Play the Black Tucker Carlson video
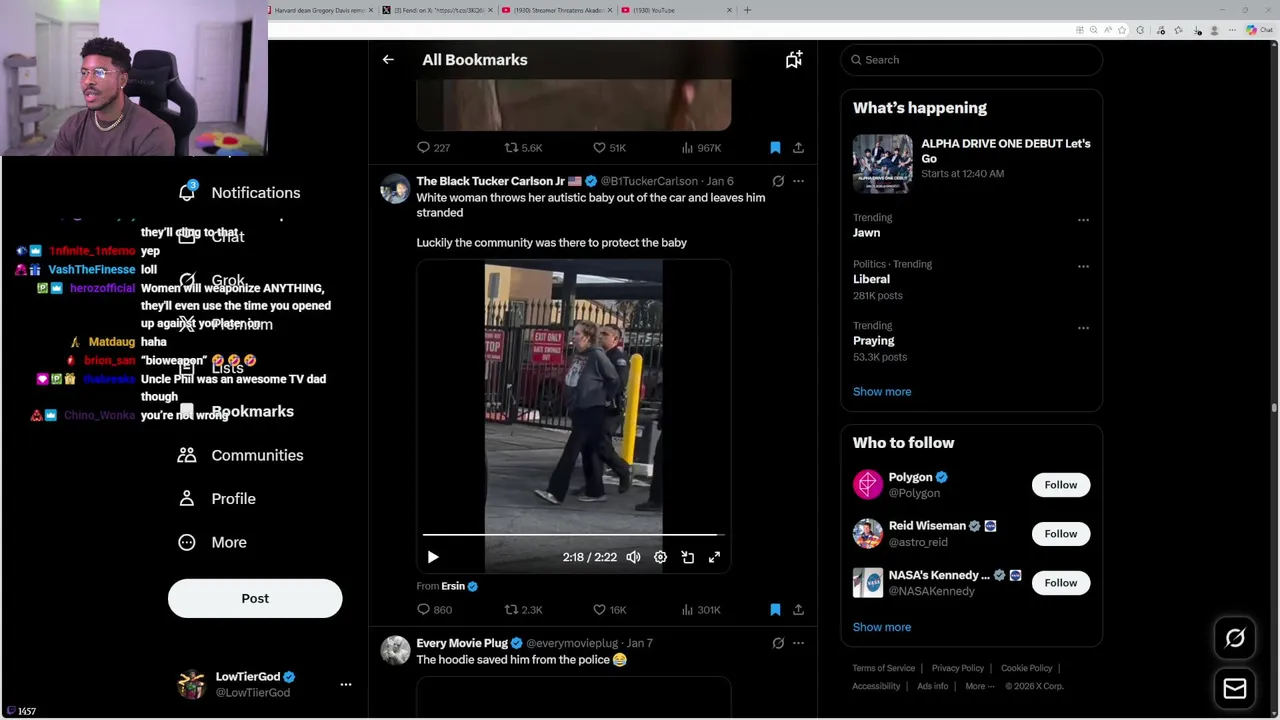The width and height of the screenshot is (1280, 720). coord(433,557)
